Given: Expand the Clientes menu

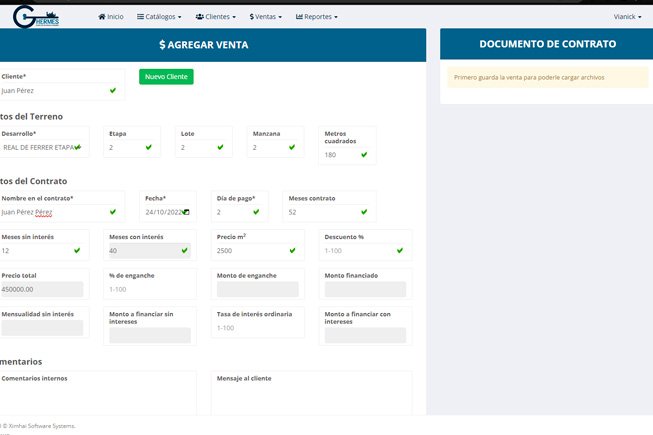Looking at the screenshot, I should coord(215,17).
